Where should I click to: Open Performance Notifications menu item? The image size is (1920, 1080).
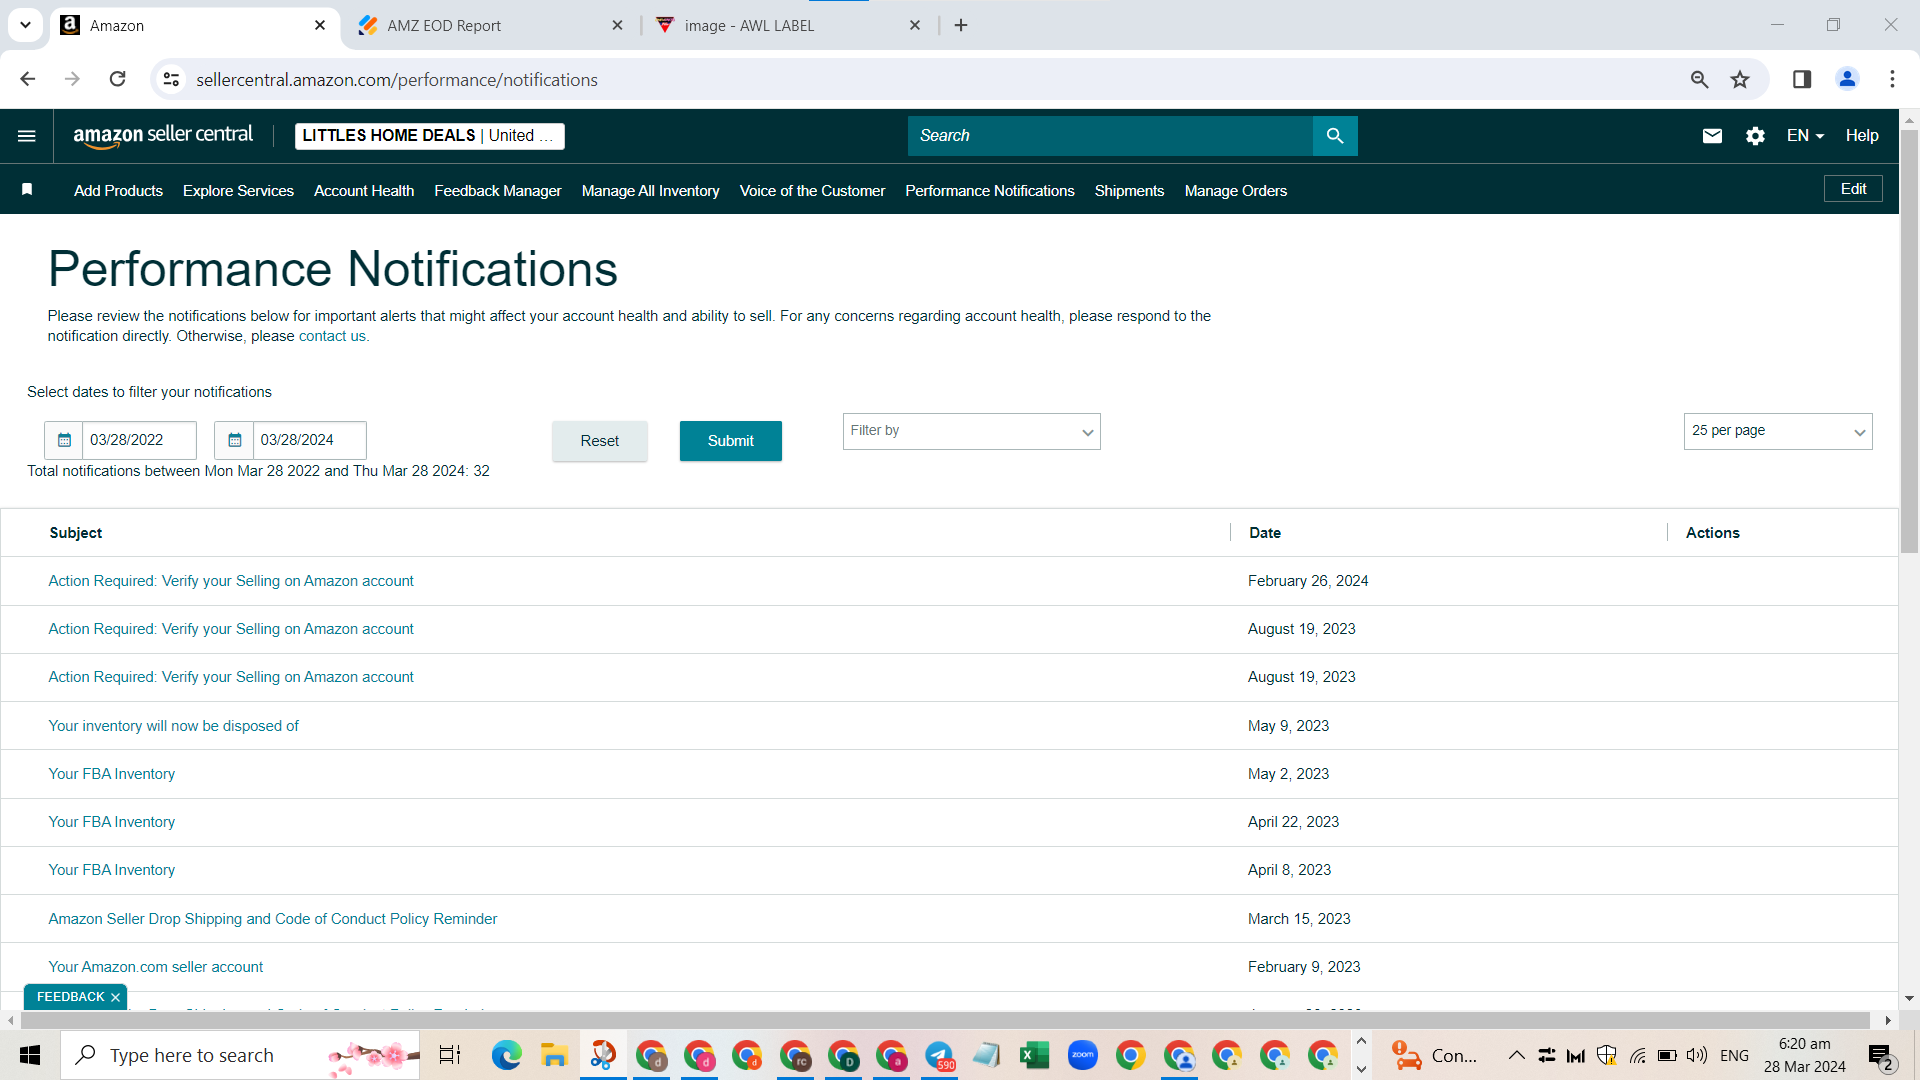tap(989, 191)
